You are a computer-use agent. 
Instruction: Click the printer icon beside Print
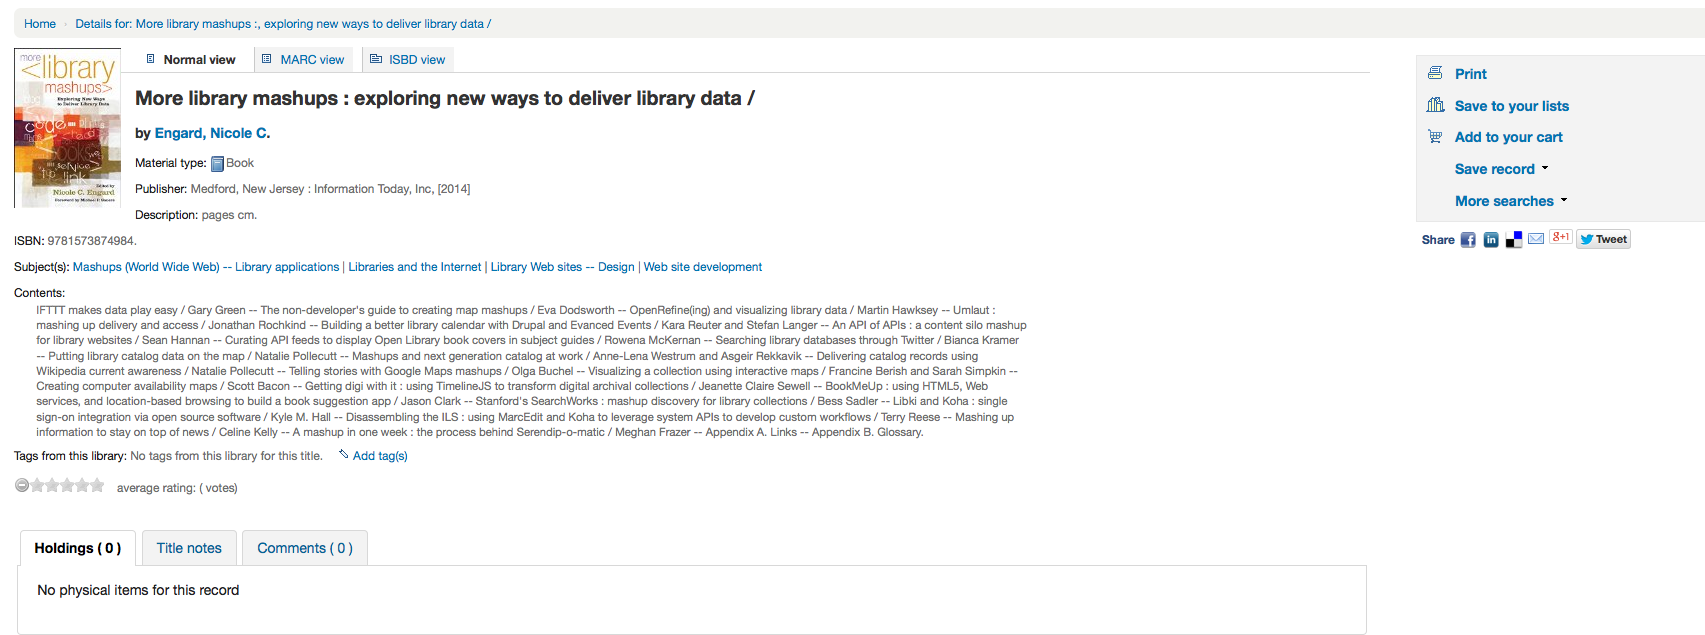(1435, 73)
